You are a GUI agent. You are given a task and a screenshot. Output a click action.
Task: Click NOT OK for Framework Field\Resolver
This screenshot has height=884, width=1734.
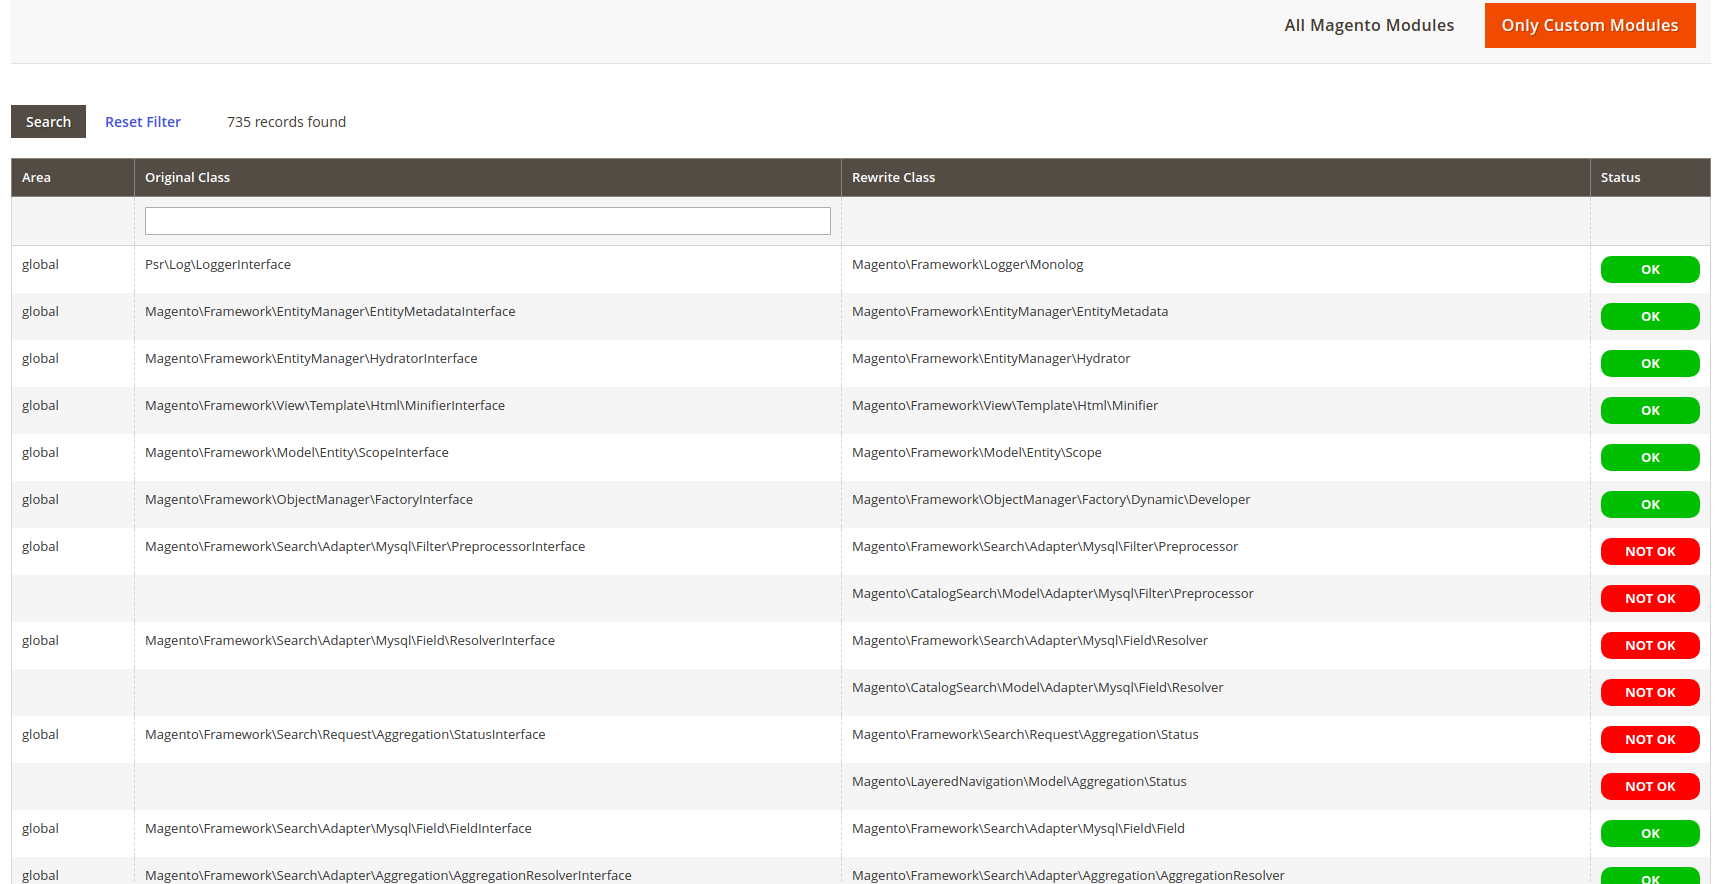1650,646
